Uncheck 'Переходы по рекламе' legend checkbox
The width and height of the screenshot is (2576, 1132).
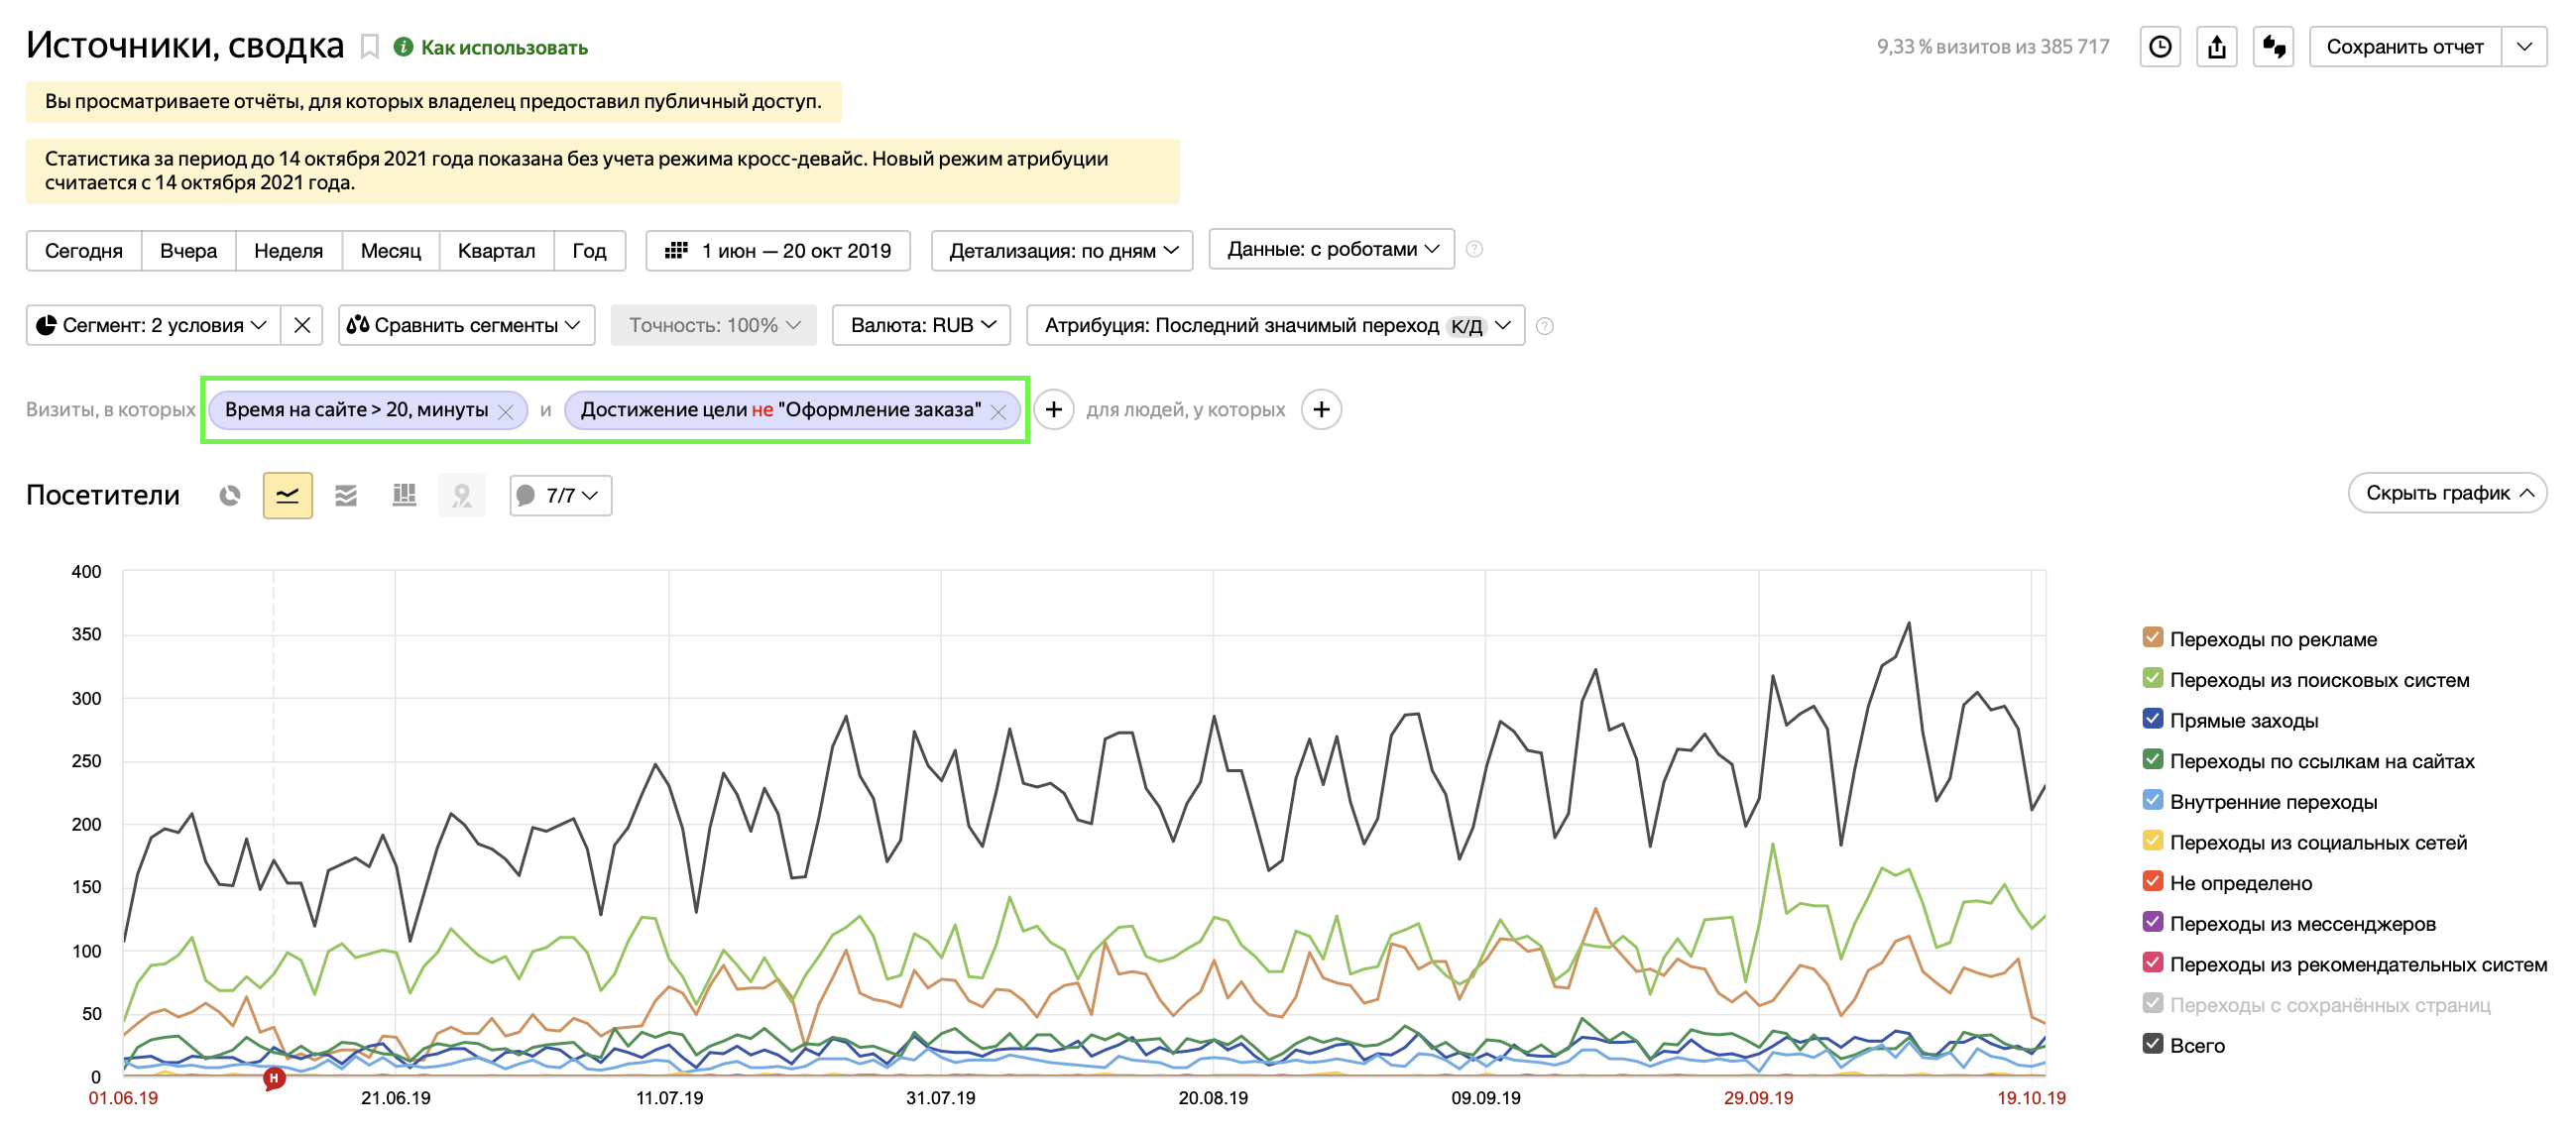click(x=2152, y=638)
